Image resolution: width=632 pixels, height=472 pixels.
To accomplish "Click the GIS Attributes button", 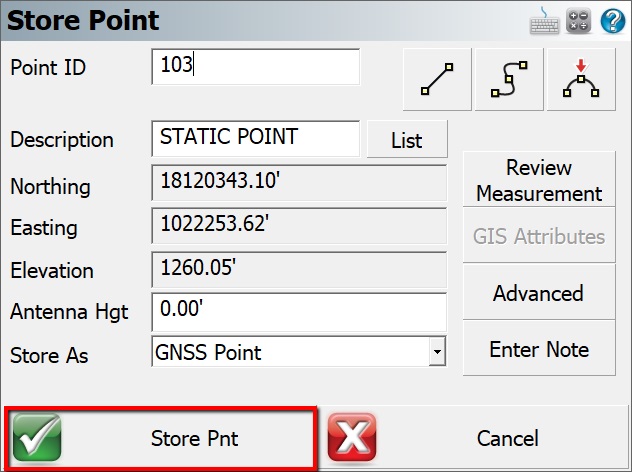I will pos(538,237).
